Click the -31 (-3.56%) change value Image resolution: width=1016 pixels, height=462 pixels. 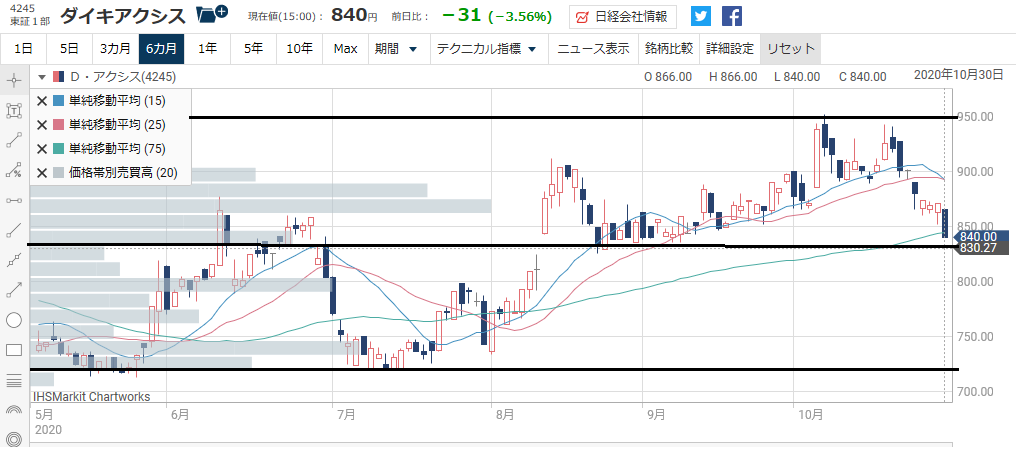coord(496,16)
